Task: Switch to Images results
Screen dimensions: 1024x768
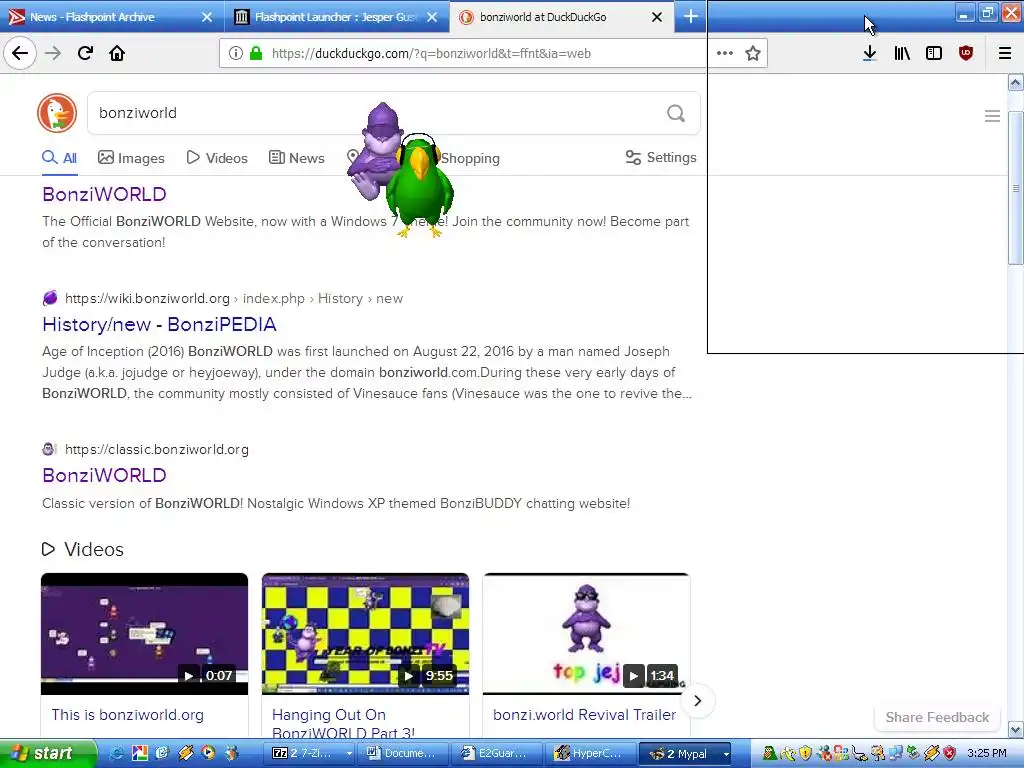Action: pyautogui.click(x=131, y=158)
